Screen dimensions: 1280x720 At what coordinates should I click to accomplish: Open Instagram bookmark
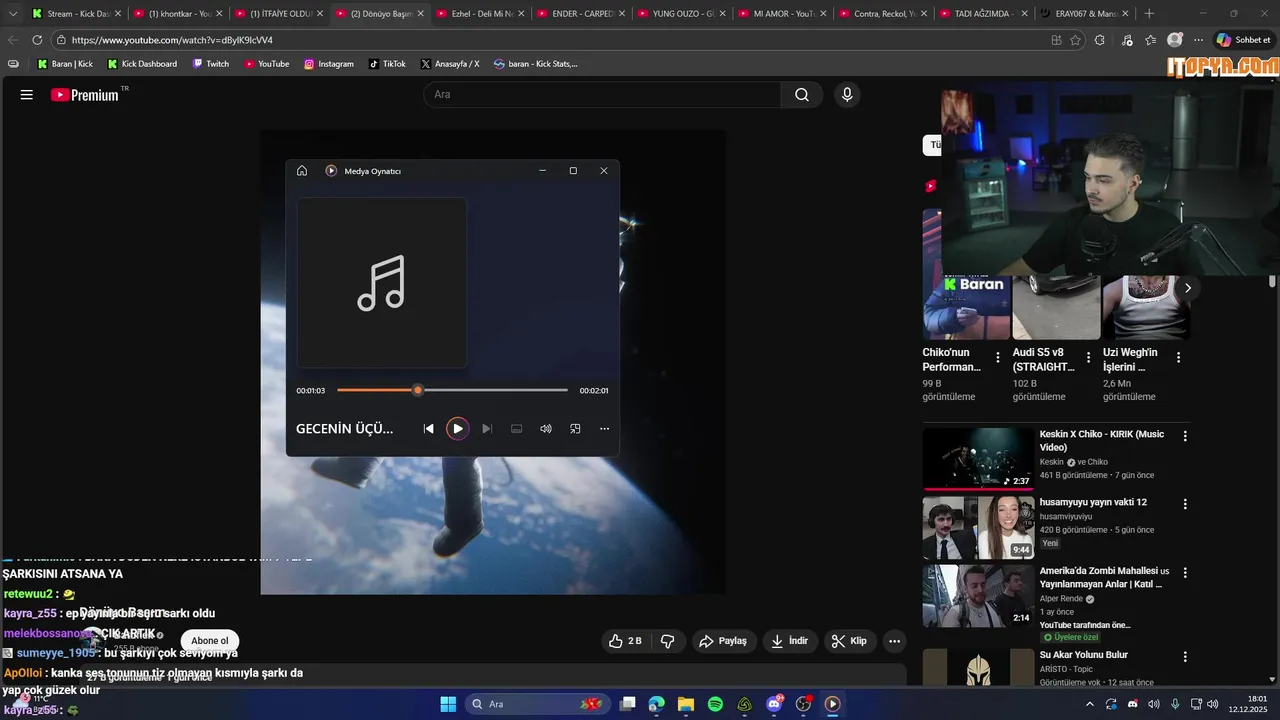click(x=329, y=64)
